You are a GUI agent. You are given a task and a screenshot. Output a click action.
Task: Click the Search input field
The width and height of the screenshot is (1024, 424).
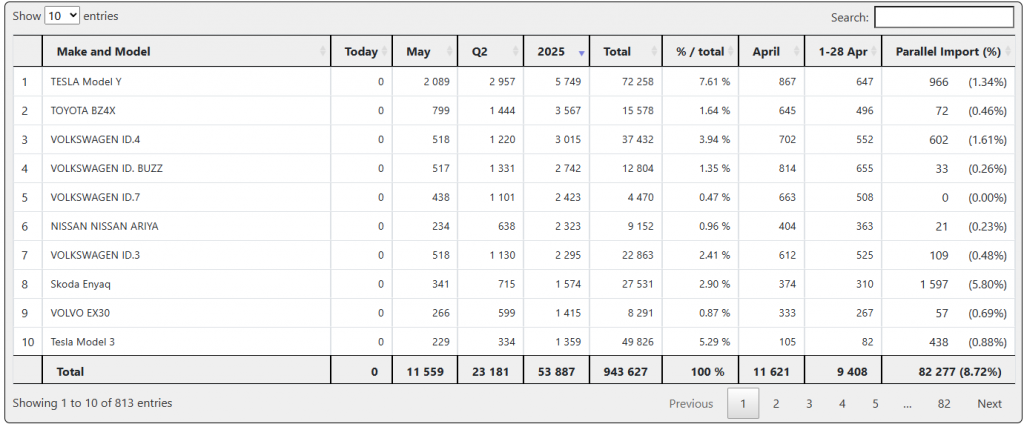coord(943,17)
